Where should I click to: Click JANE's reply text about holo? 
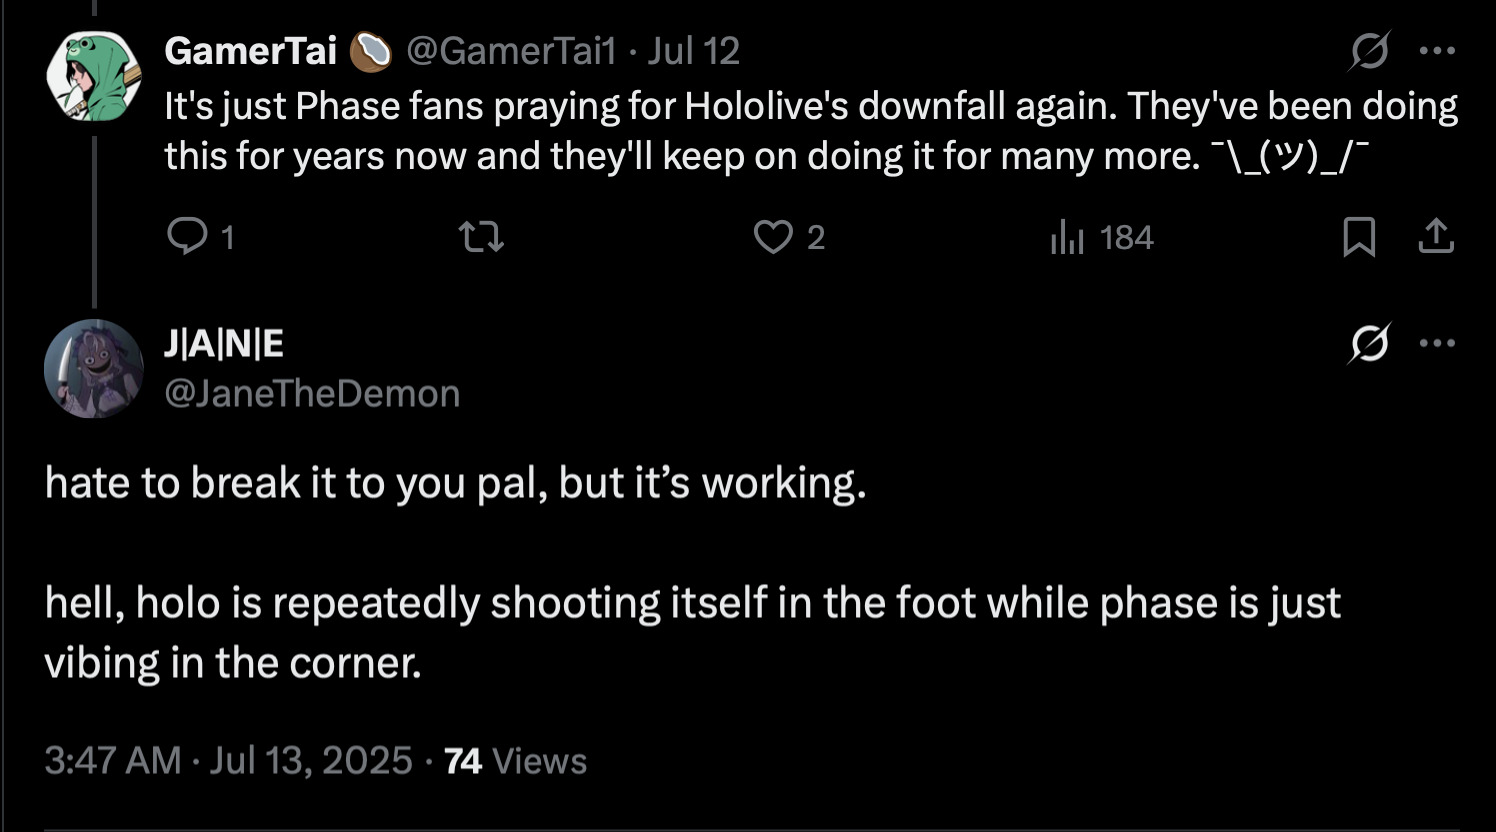point(692,603)
